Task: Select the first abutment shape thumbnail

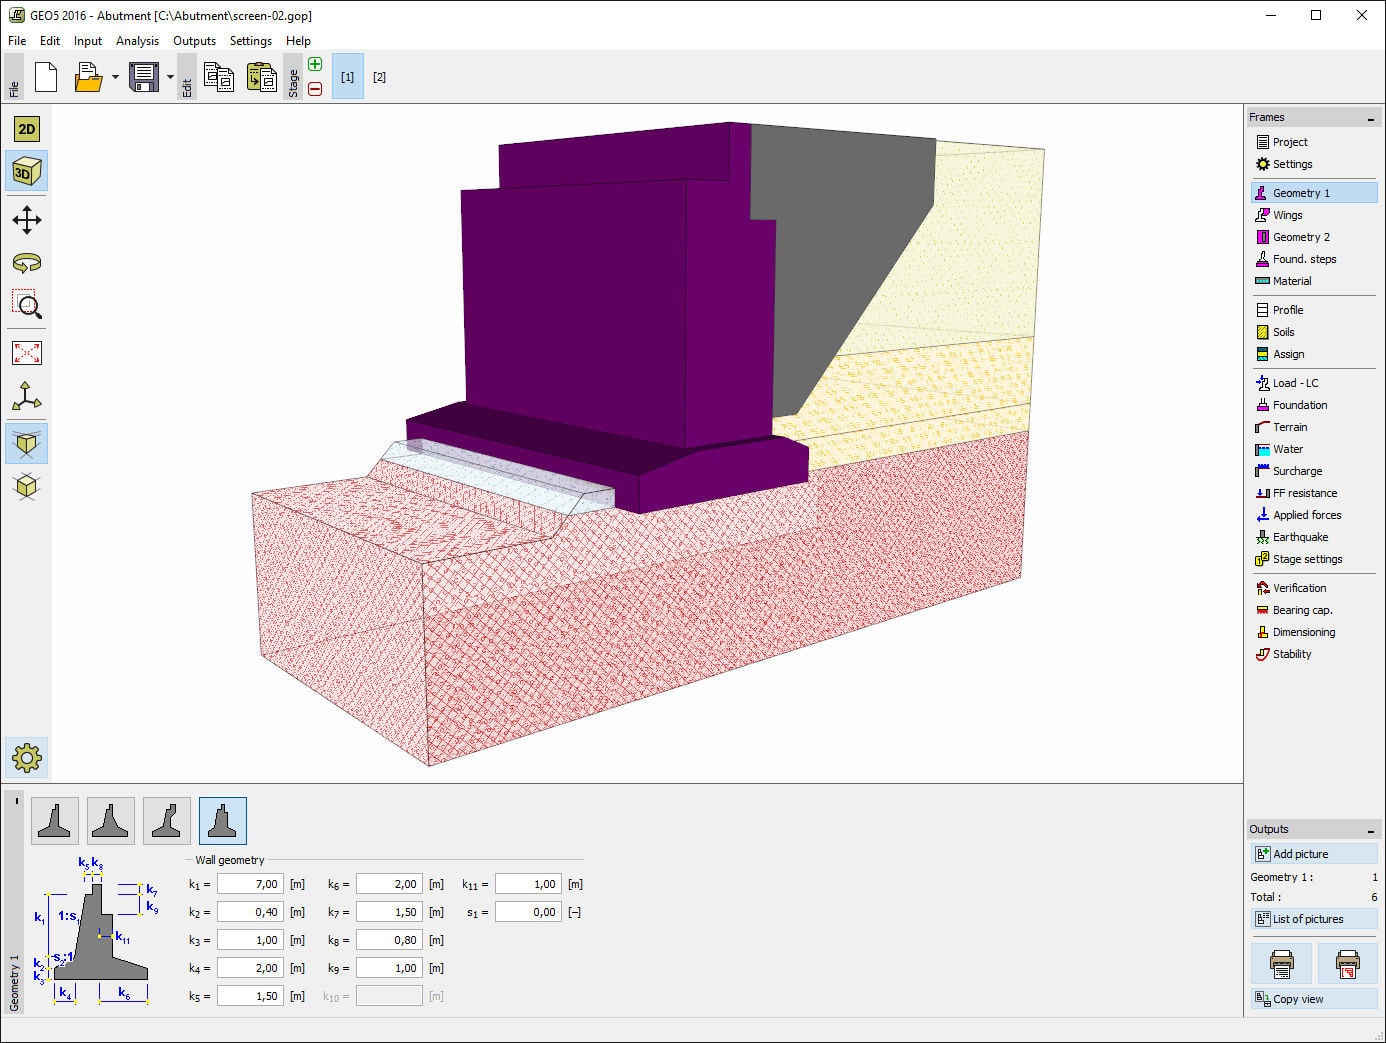Action: click(x=55, y=819)
